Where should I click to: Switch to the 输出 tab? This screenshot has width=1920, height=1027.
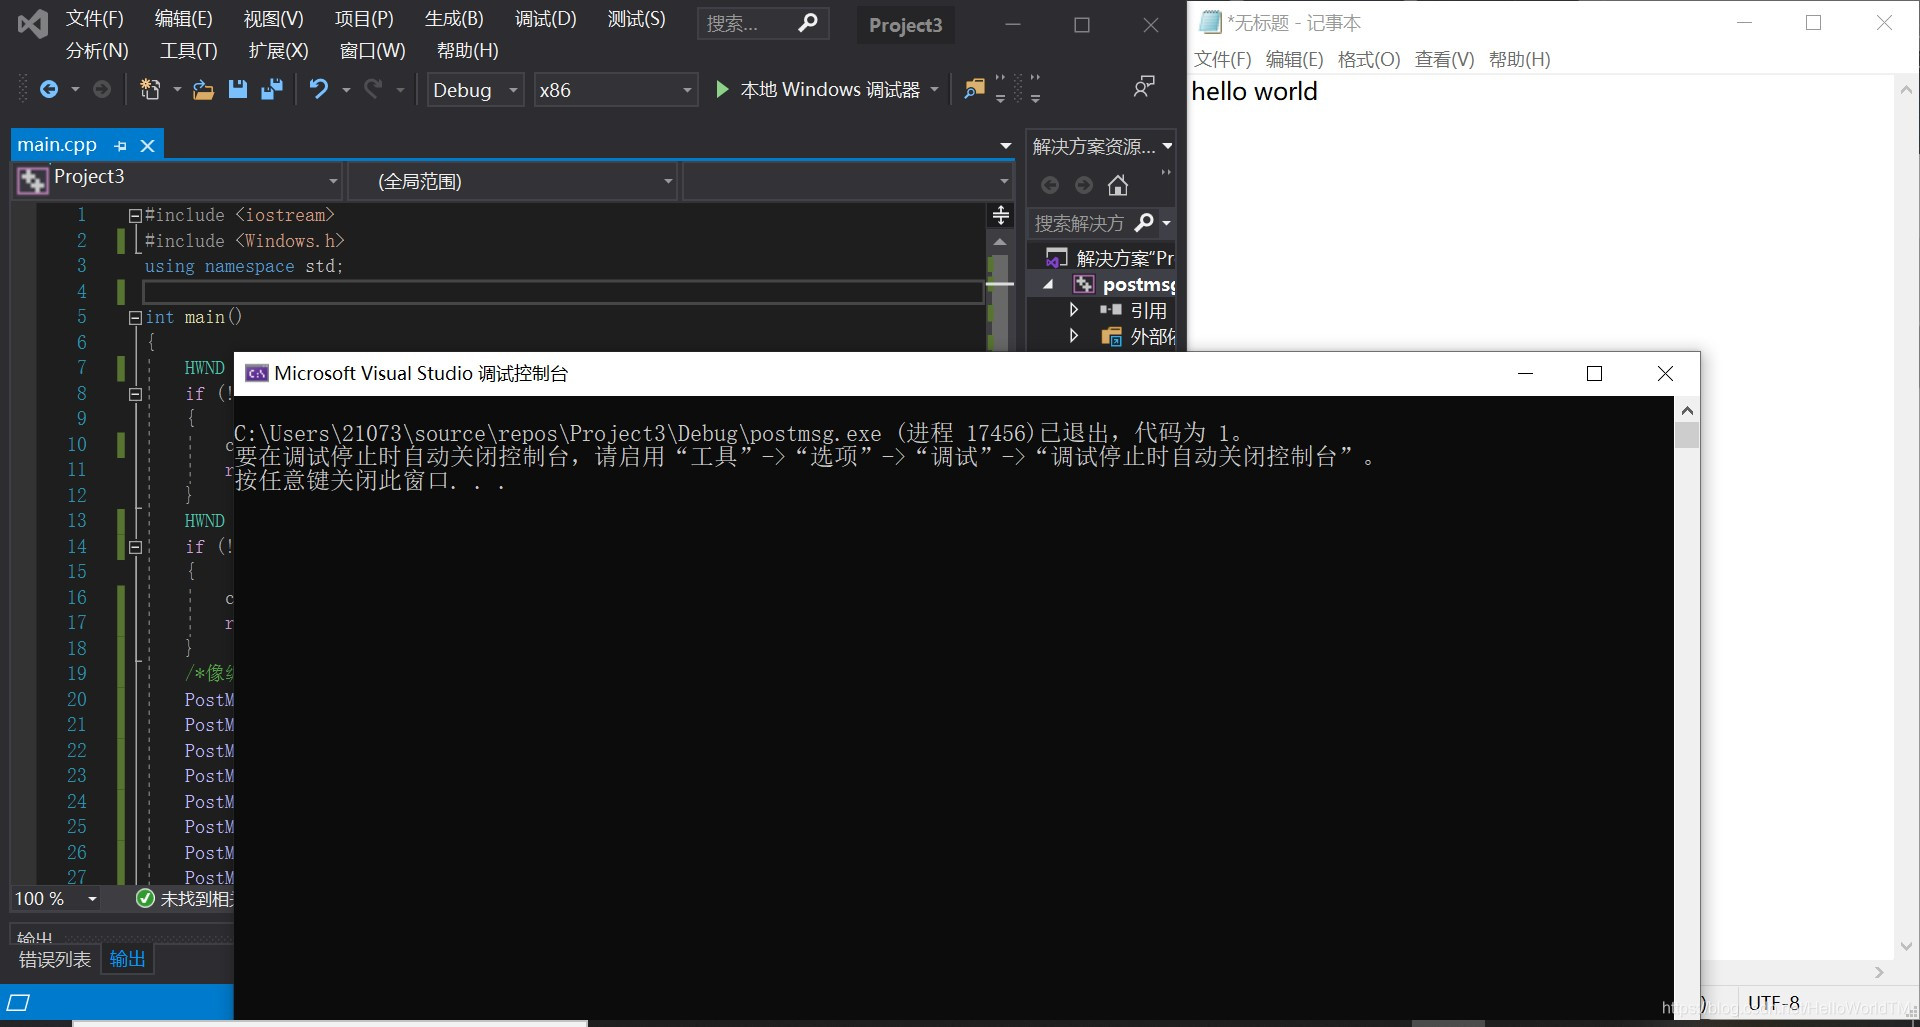pyautogui.click(x=127, y=960)
